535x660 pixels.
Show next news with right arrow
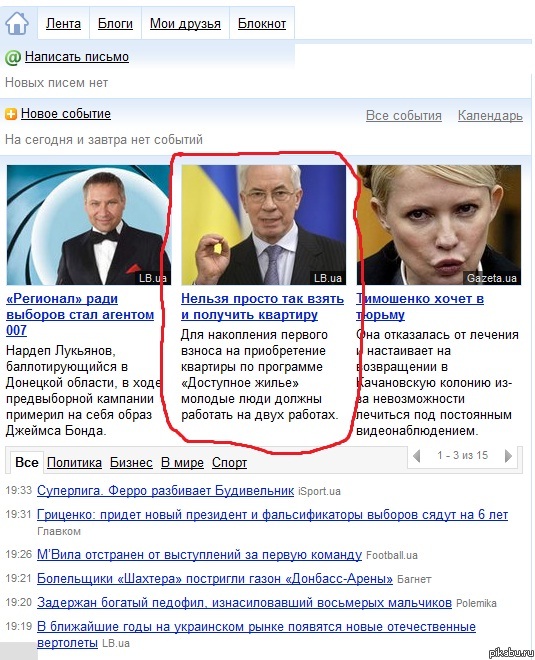pyautogui.click(x=508, y=455)
